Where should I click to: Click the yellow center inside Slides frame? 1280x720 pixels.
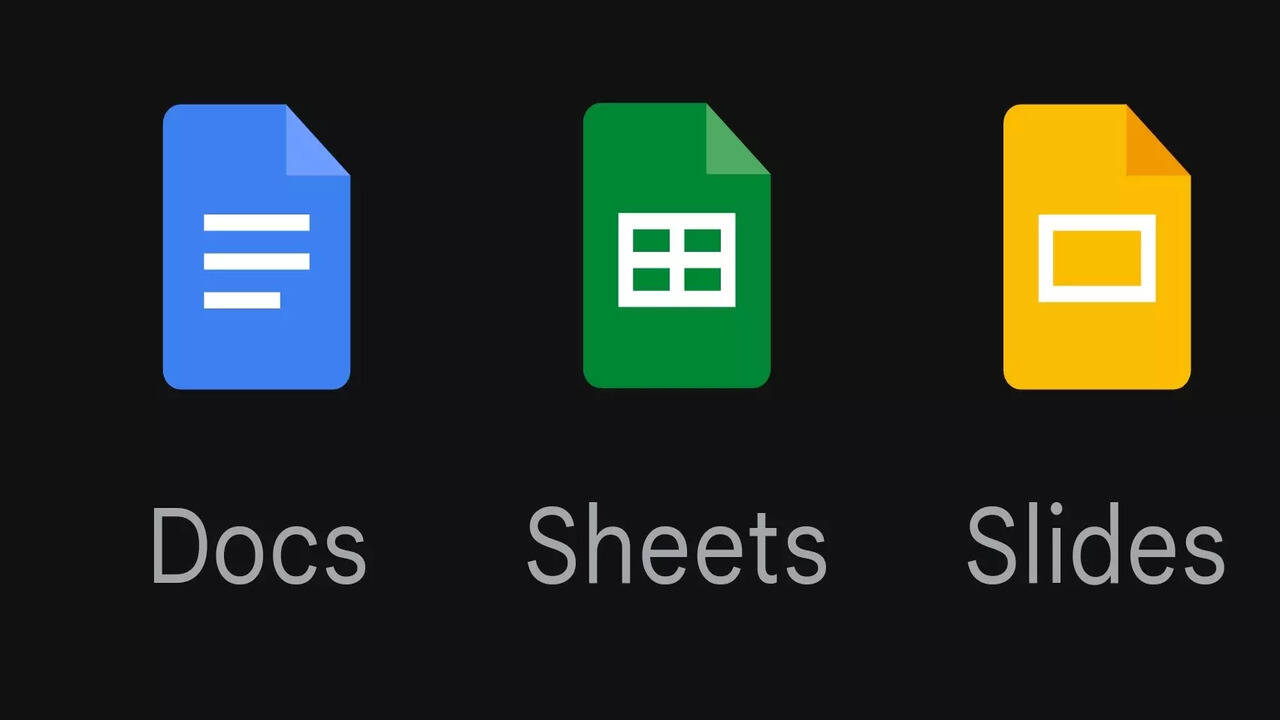pyautogui.click(x=1097, y=258)
